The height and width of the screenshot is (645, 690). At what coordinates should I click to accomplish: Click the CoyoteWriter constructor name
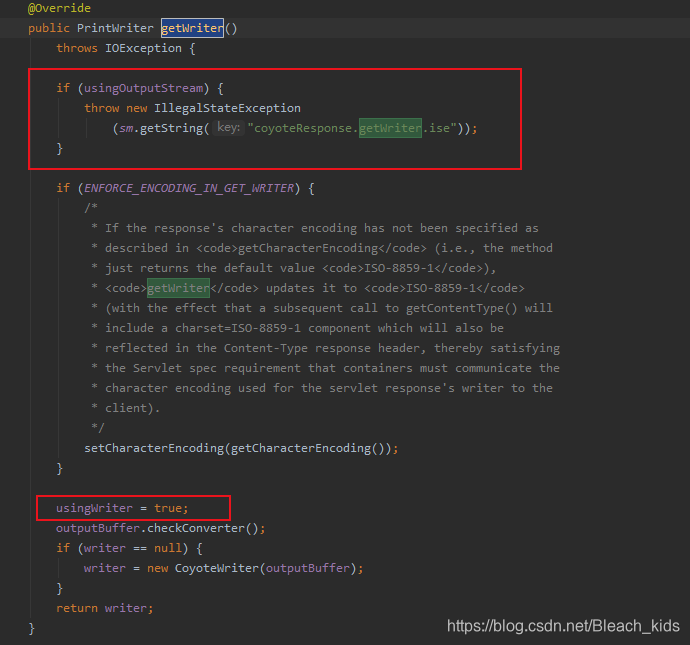click(217, 568)
